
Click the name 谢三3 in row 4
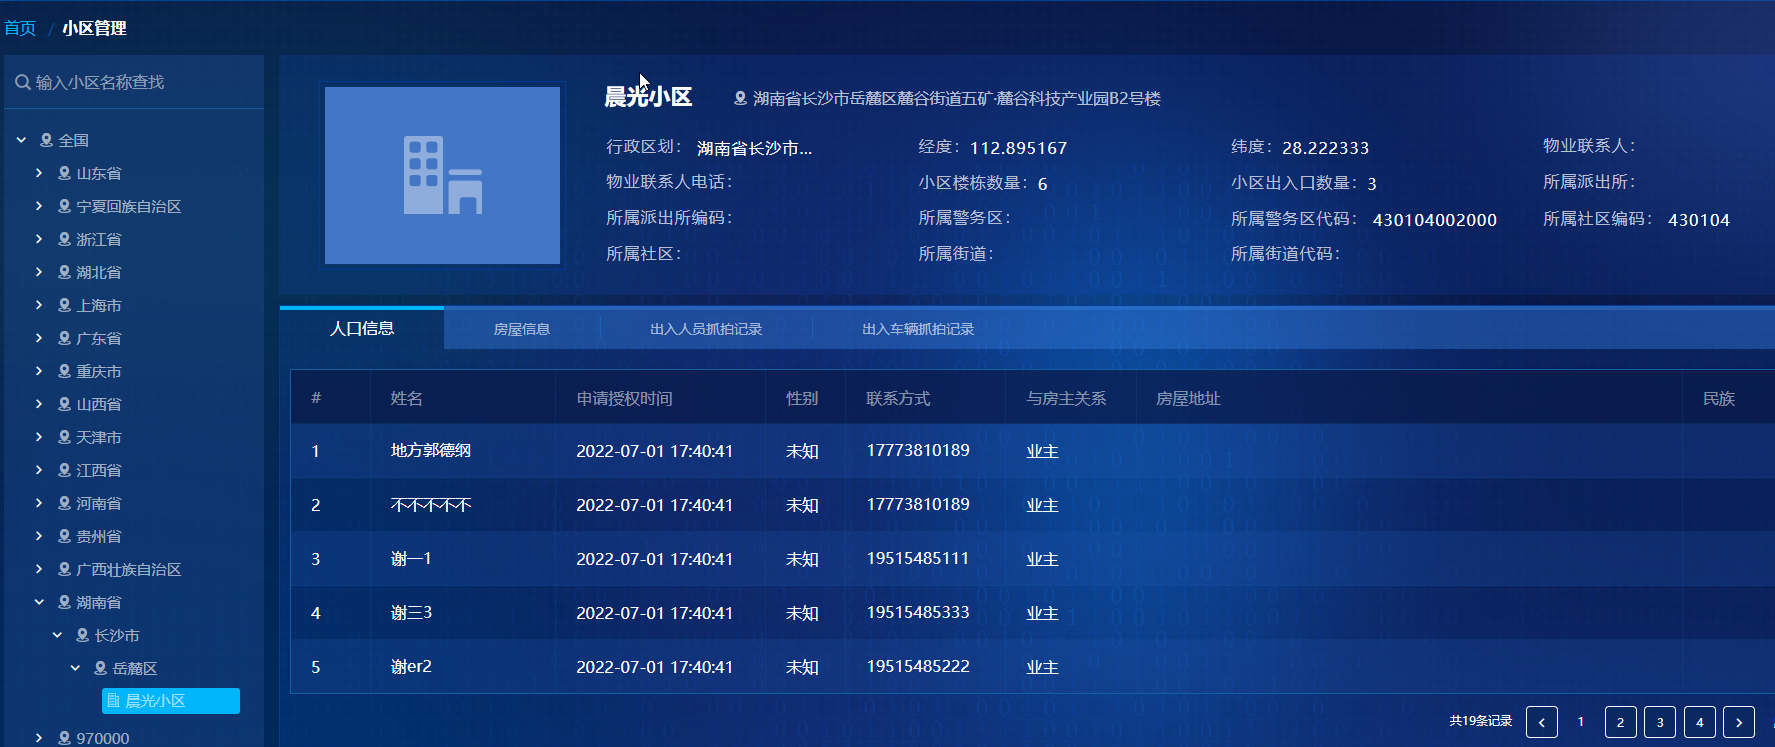[x=411, y=613]
